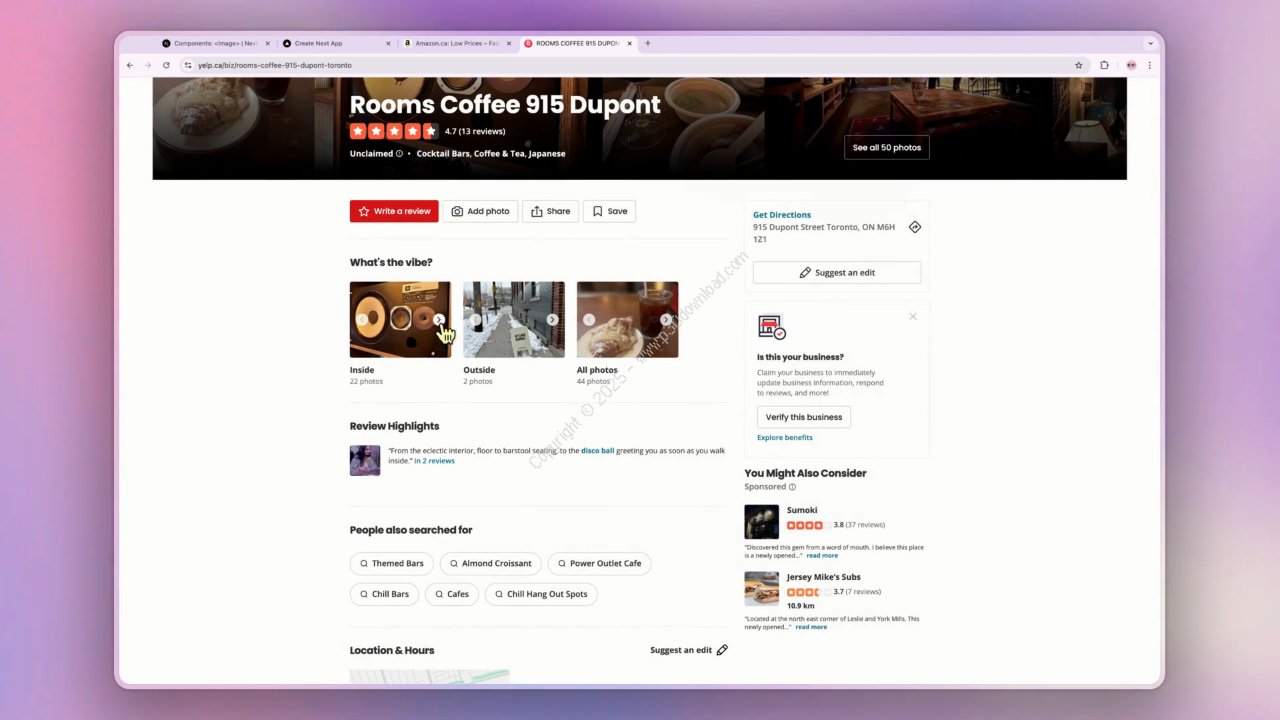Show the previous Outside photo with the left arrow
The image size is (1280, 720).
[476, 320]
